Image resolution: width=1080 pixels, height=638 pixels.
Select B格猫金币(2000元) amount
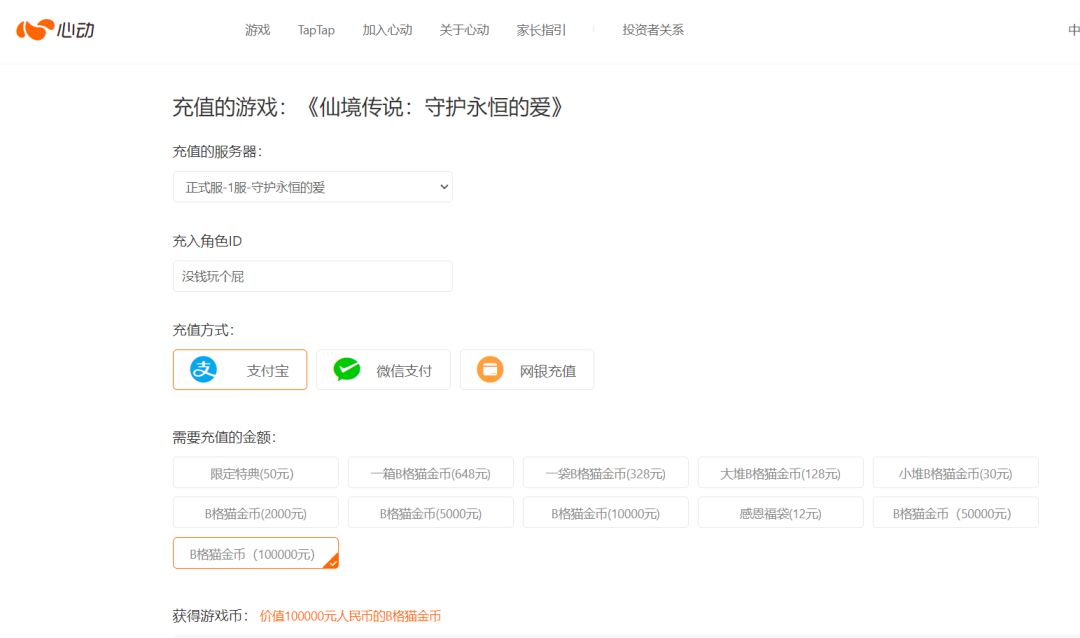(x=256, y=513)
